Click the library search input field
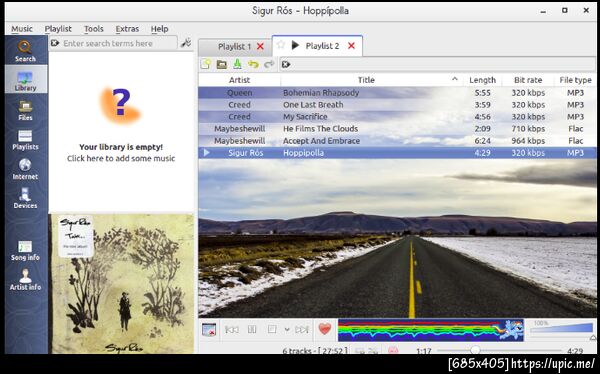The image size is (600, 374). click(x=113, y=43)
